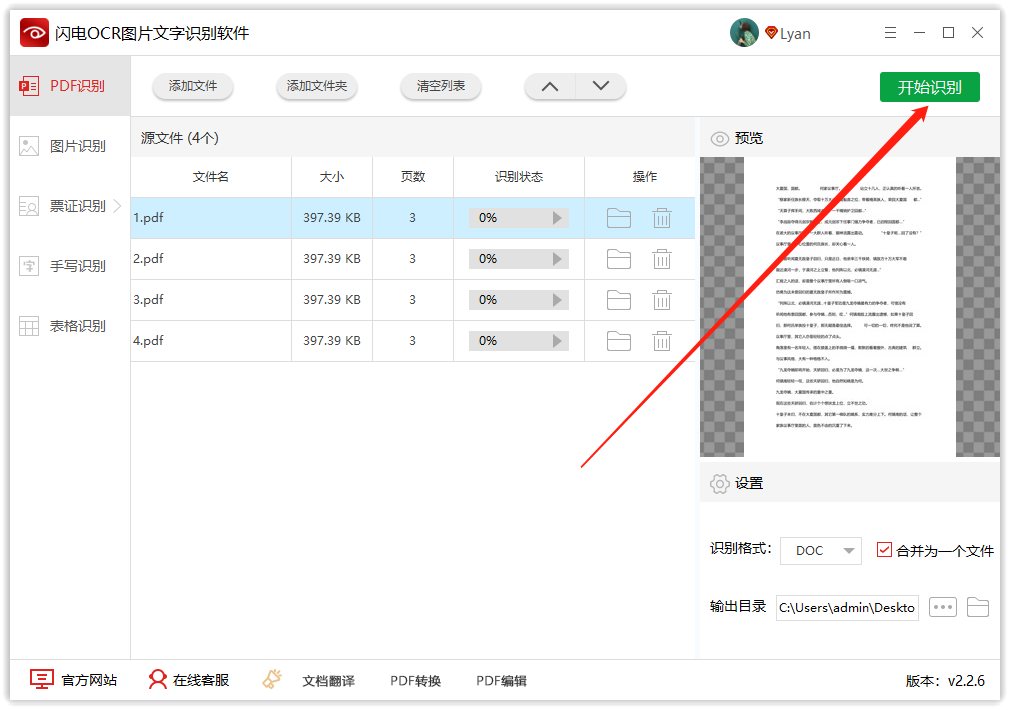Click the 大小 column header

[332, 177]
